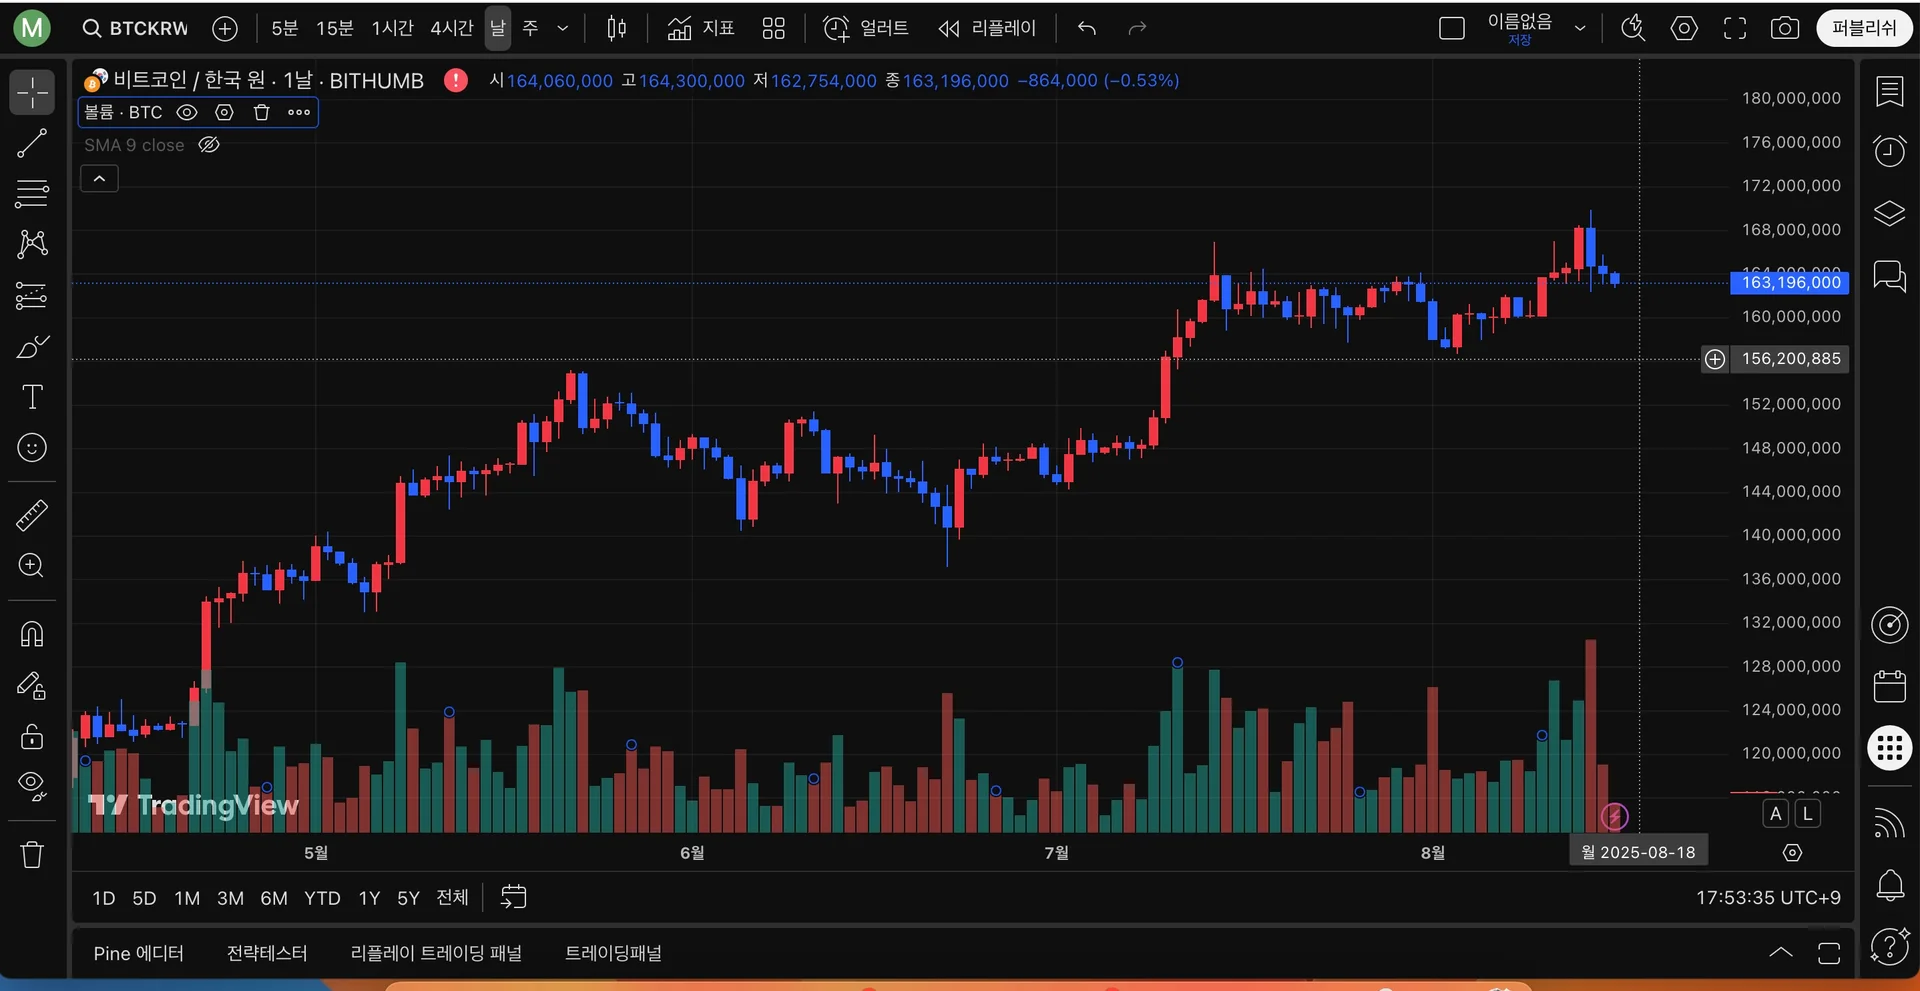The image size is (1920, 991).
Task: Open the 트레이딩패널 tab
Action: (613, 954)
